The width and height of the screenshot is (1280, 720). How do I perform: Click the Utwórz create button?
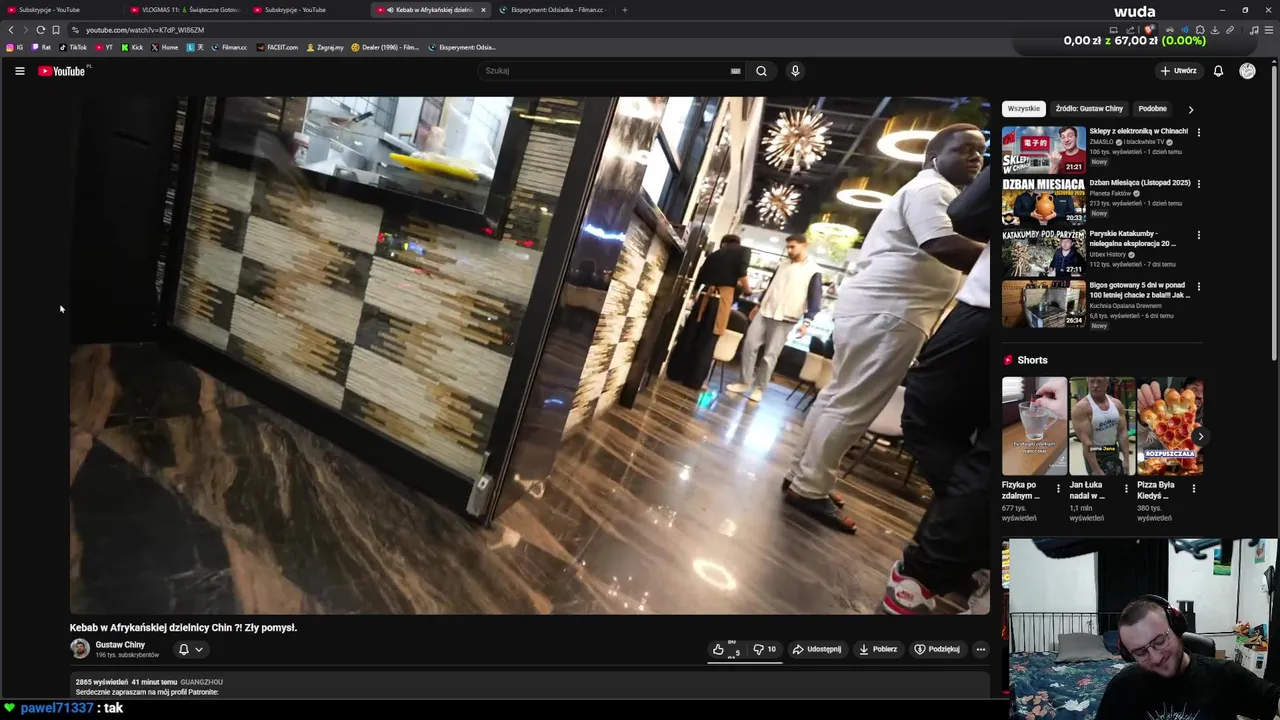tap(1178, 71)
